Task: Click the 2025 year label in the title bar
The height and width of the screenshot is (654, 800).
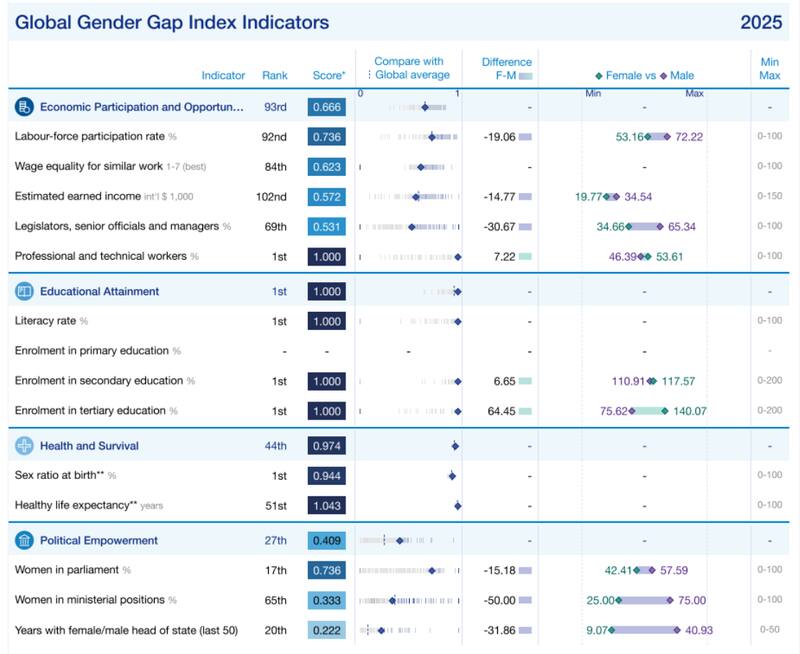Action: click(761, 22)
